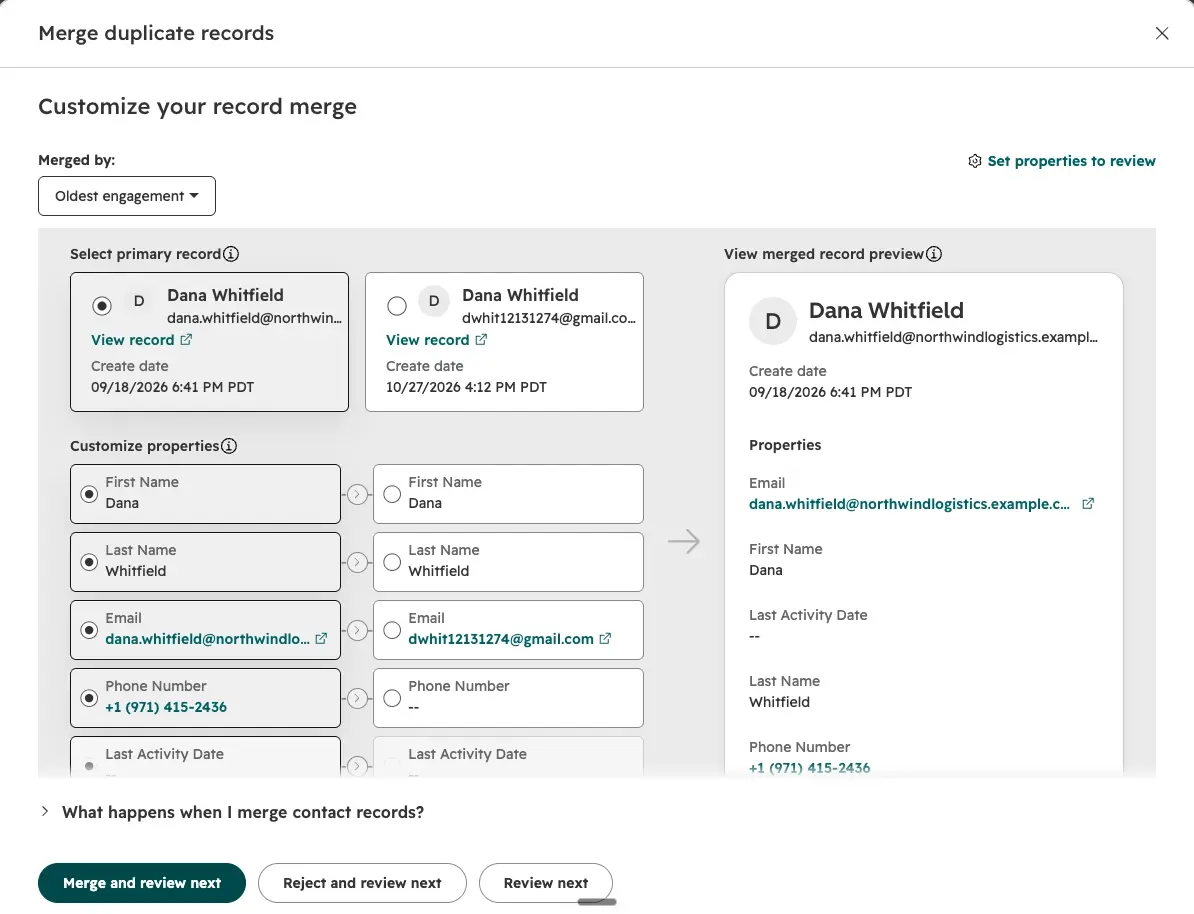
Task: Open dwhit12131274@gmail.com email link
Action: click(500, 639)
